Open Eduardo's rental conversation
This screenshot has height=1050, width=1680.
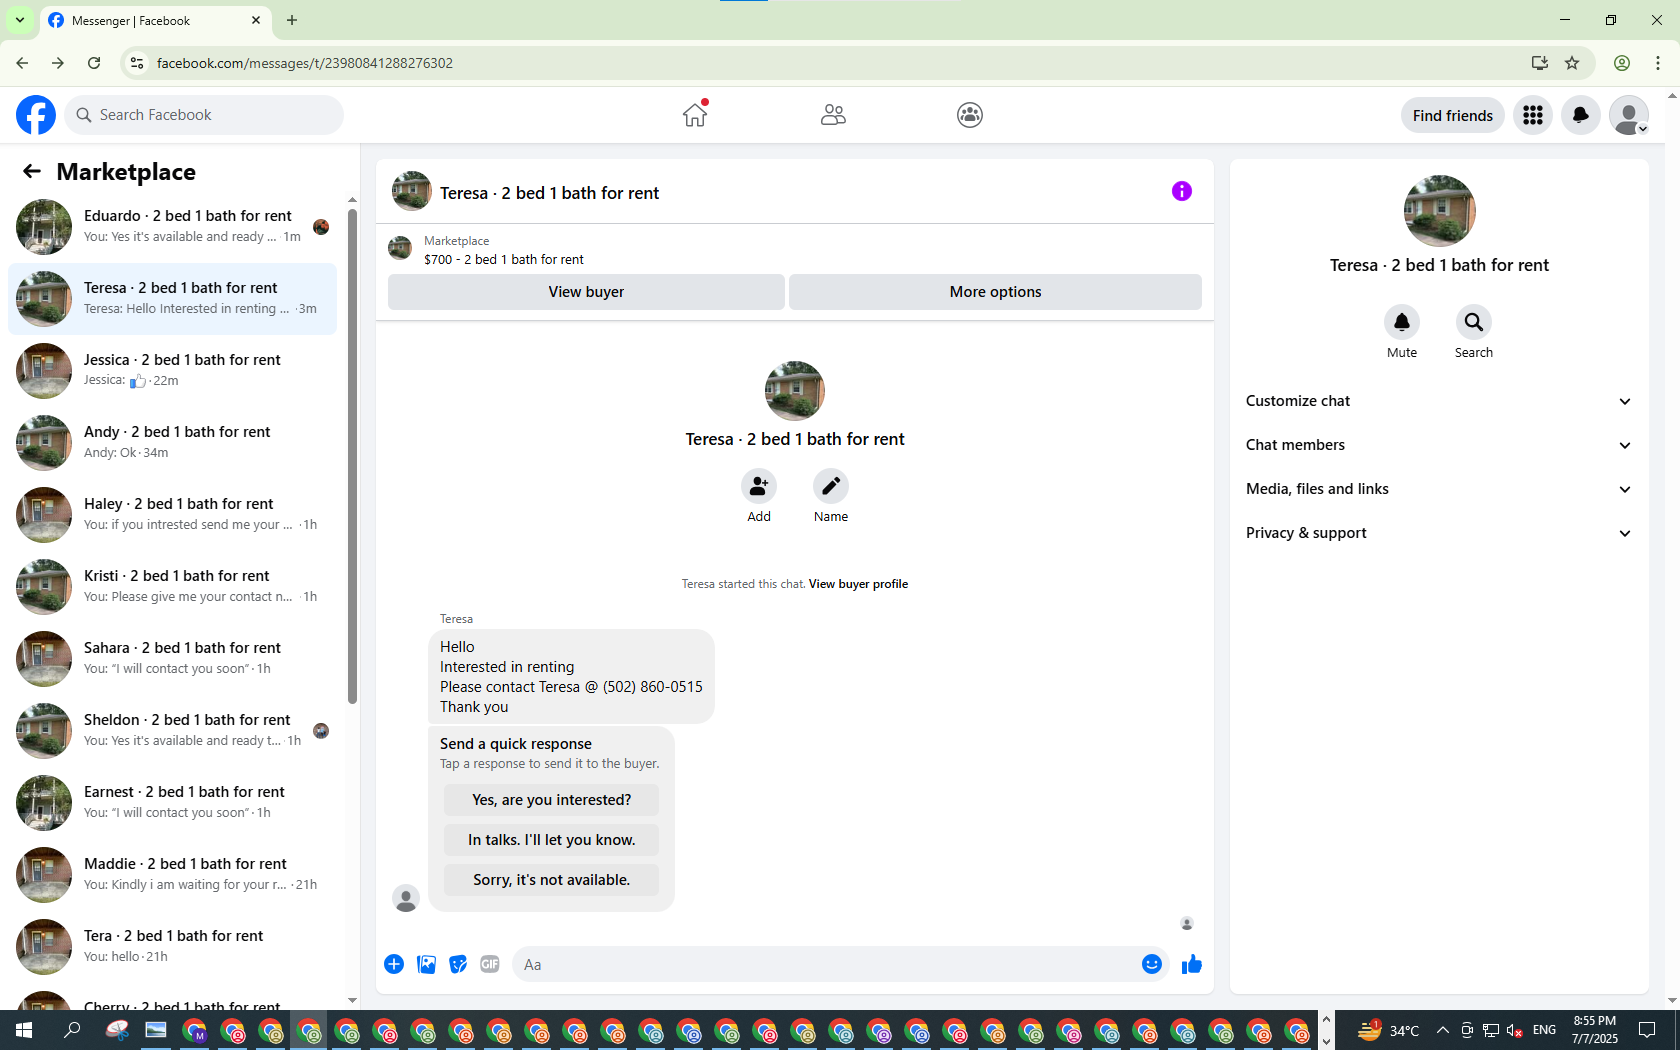point(172,227)
